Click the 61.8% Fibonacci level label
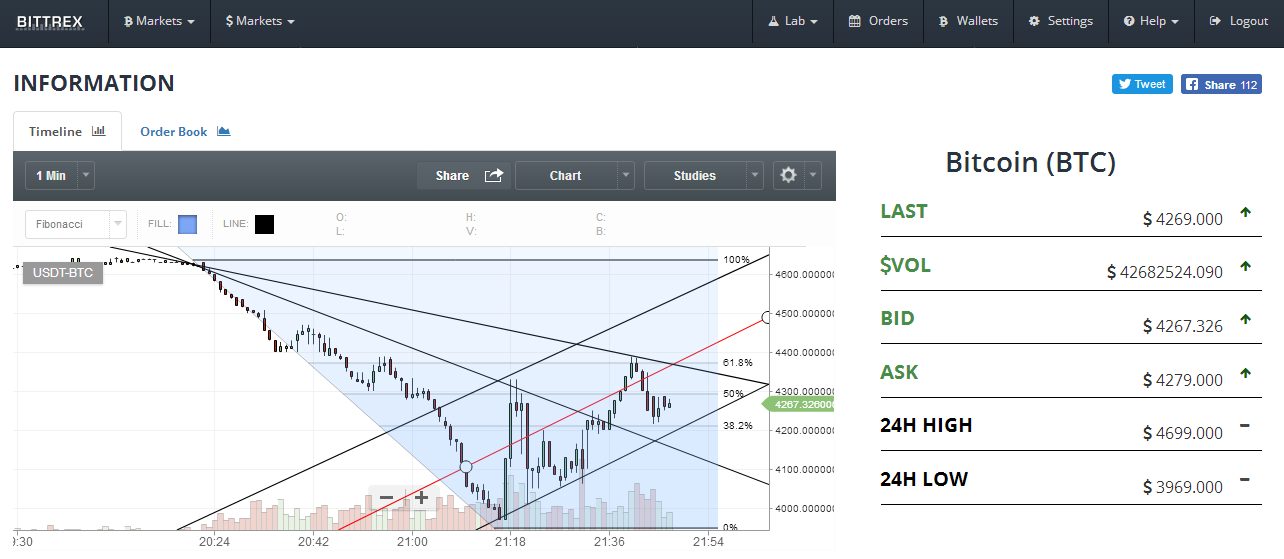This screenshot has height=559, width=1284. 736,362
